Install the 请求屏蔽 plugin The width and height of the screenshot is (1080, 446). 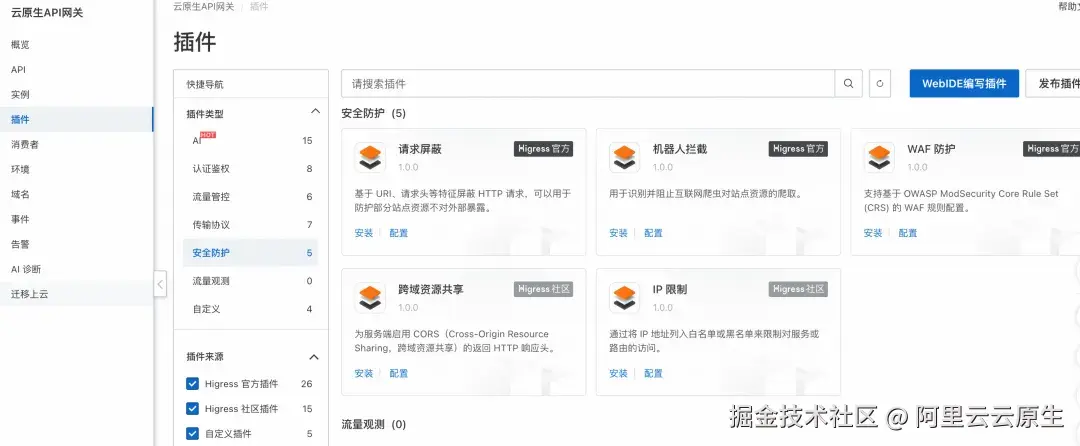364,233
